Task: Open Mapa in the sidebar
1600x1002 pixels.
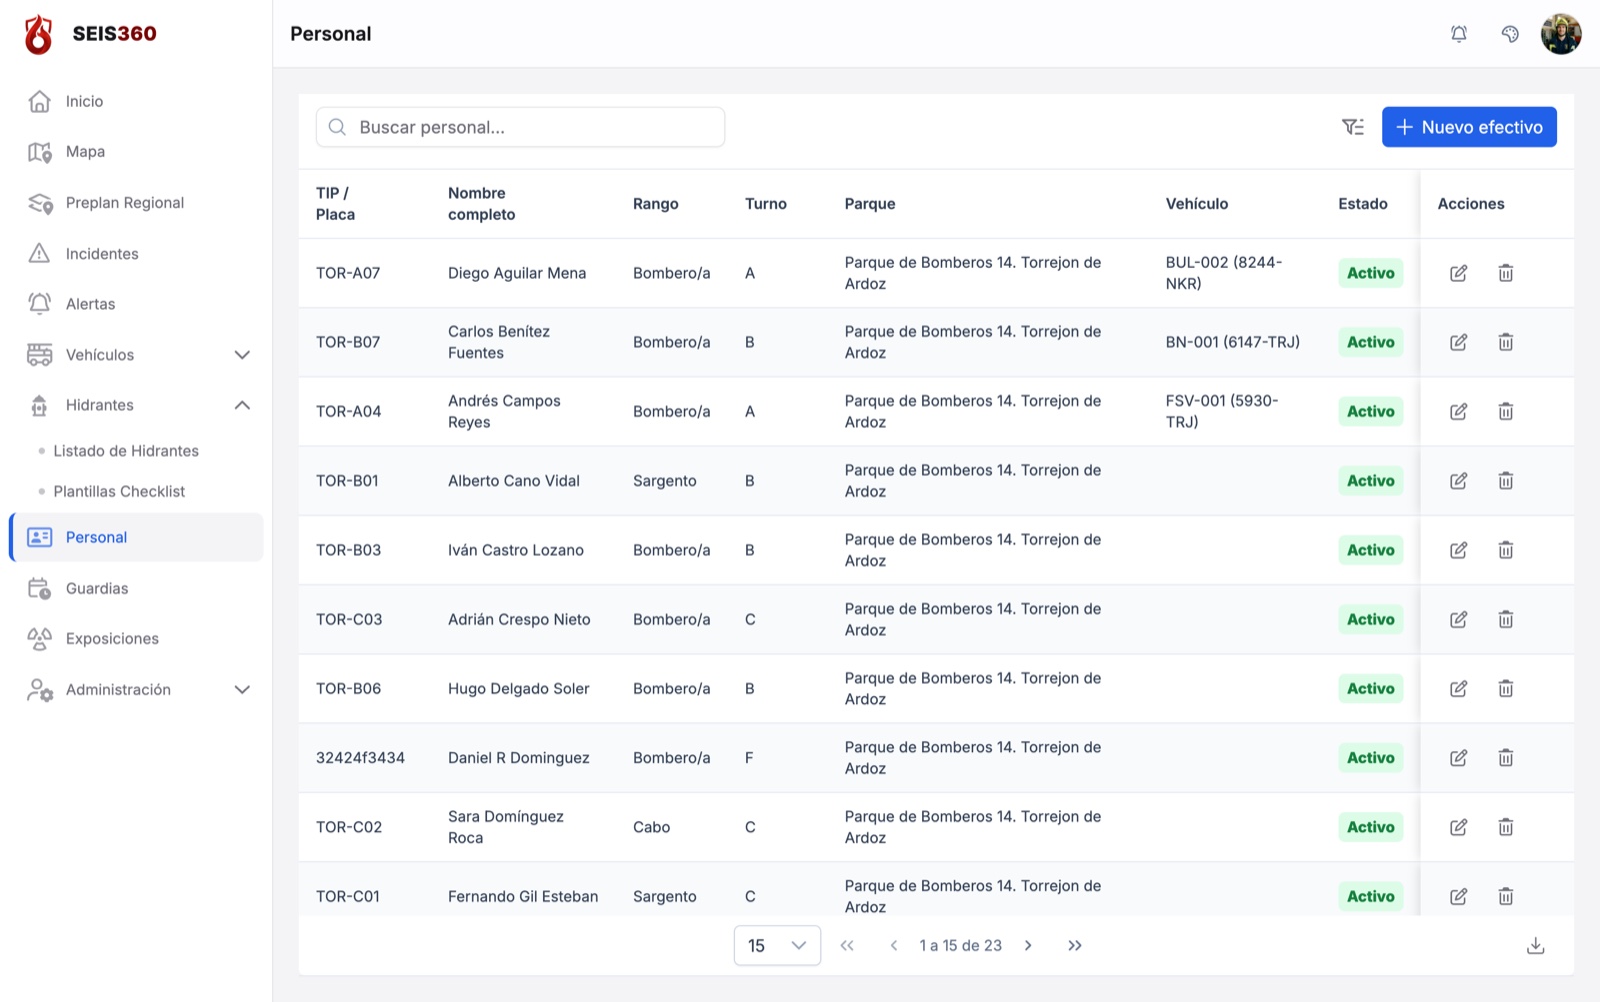Action: coord(136,152)
